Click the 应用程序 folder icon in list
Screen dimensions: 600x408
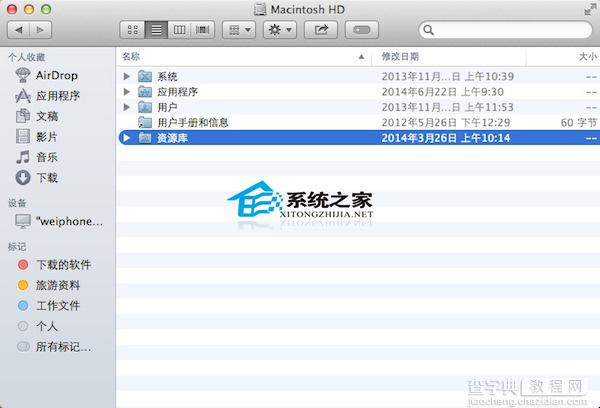(x=145, y=92)
